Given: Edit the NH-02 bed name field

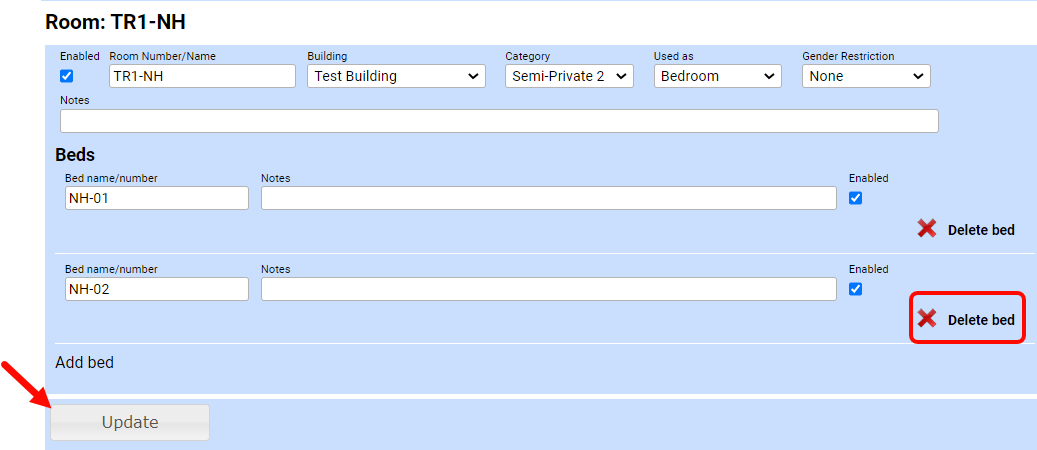Looking at the screenshot, I should pyautogui.click(x=156, y=289).
